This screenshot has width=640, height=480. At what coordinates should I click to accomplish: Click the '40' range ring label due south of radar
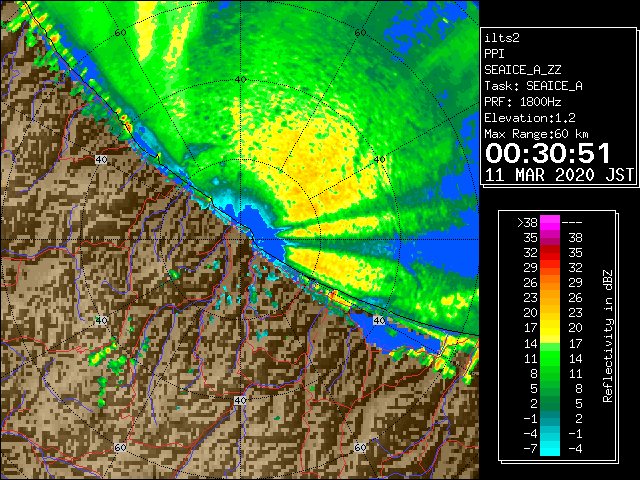click(x=240, y=400)
